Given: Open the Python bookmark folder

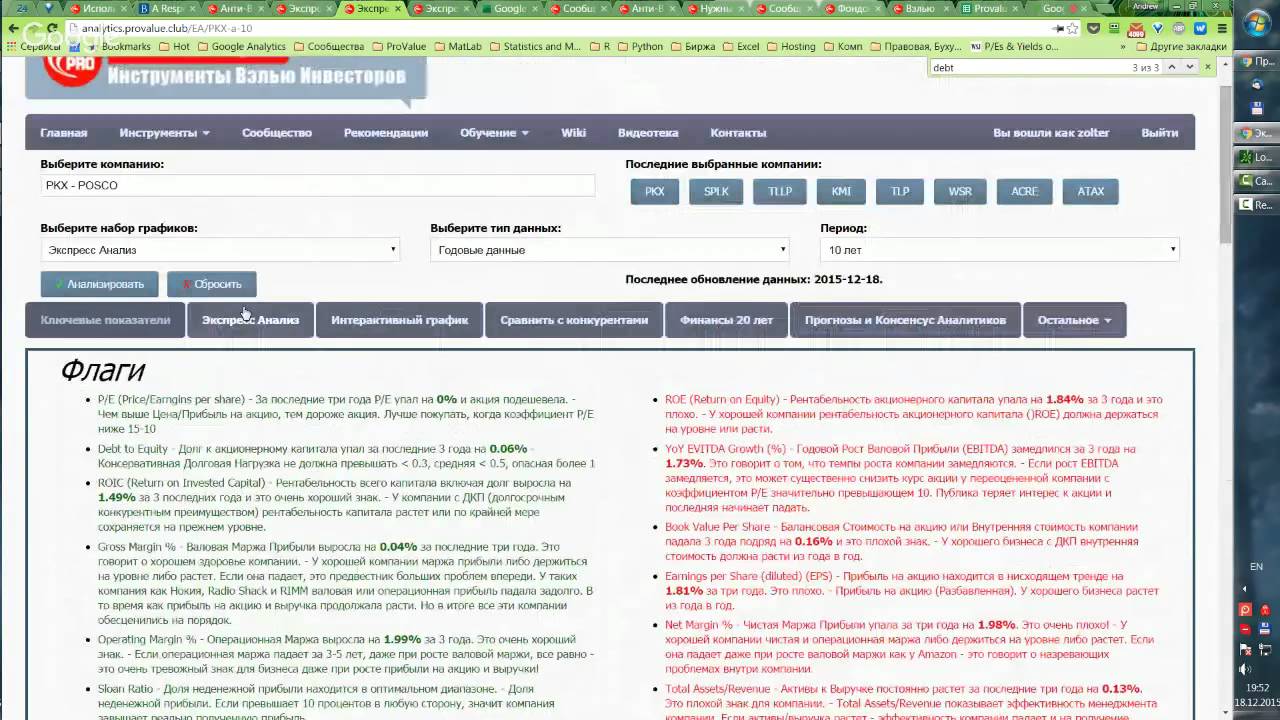Looking at the screenshot, I should pyautogui.click(x=640, y=46).
